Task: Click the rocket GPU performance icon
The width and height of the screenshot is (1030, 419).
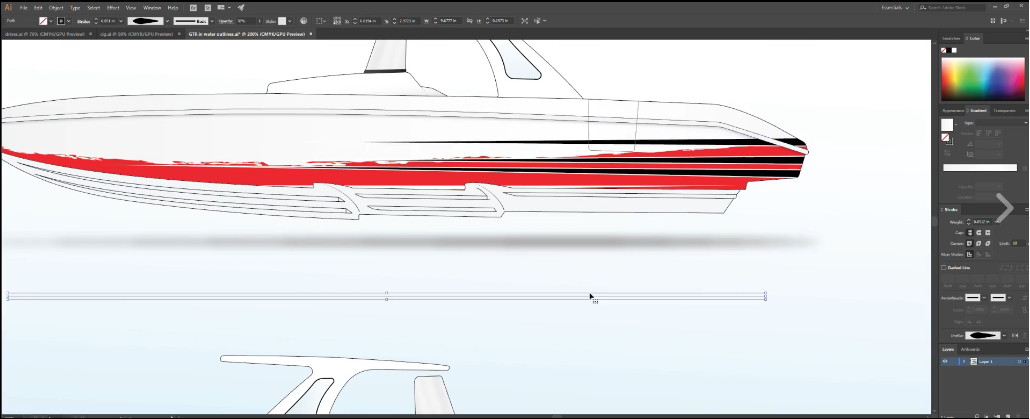Action: point(241,7)
